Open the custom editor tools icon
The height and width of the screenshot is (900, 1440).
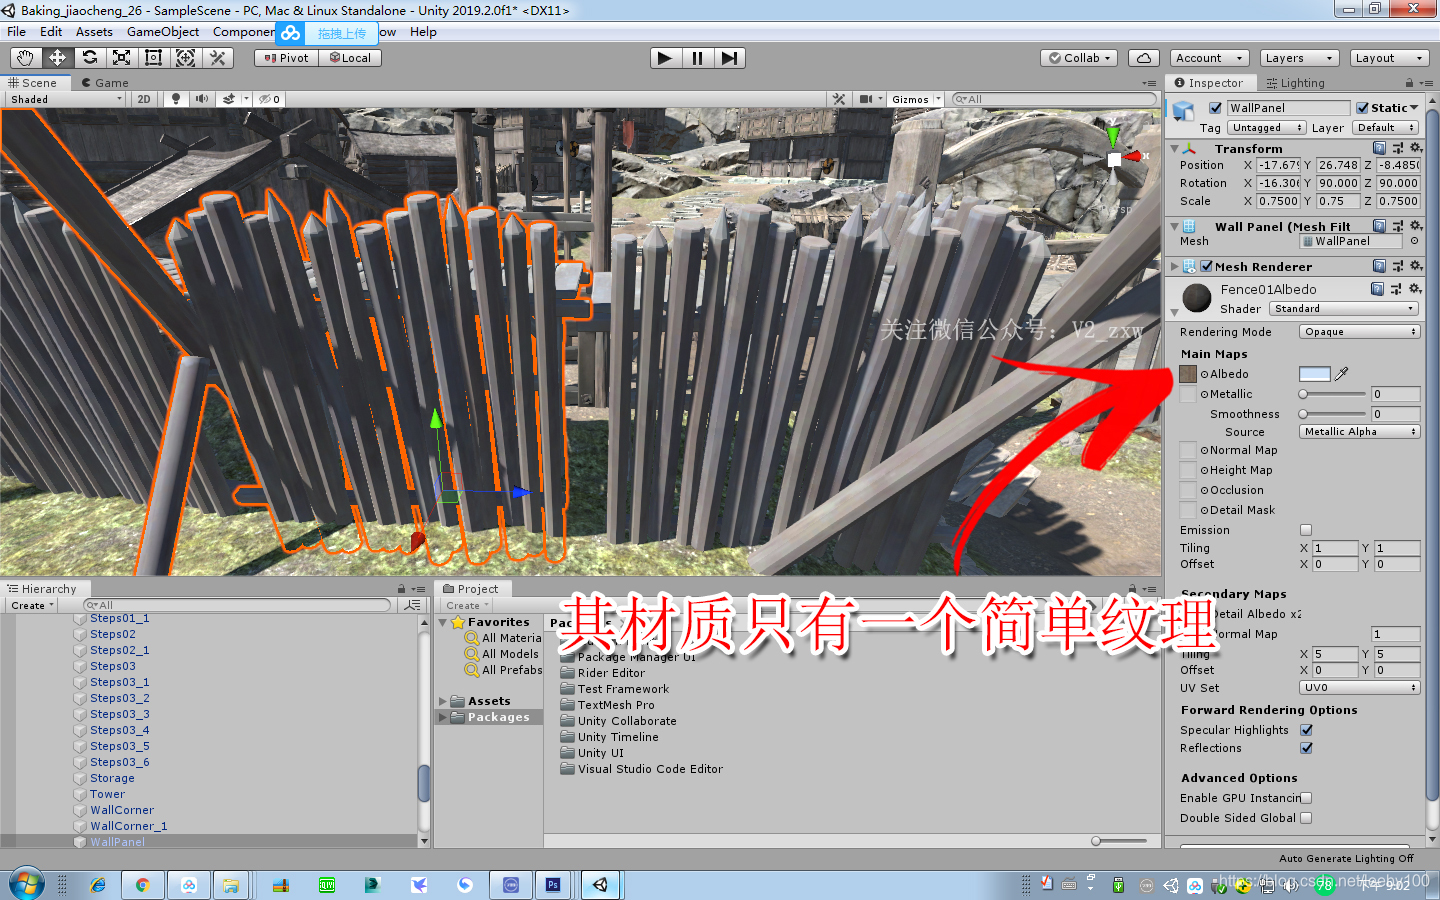[x=217, y=58]
